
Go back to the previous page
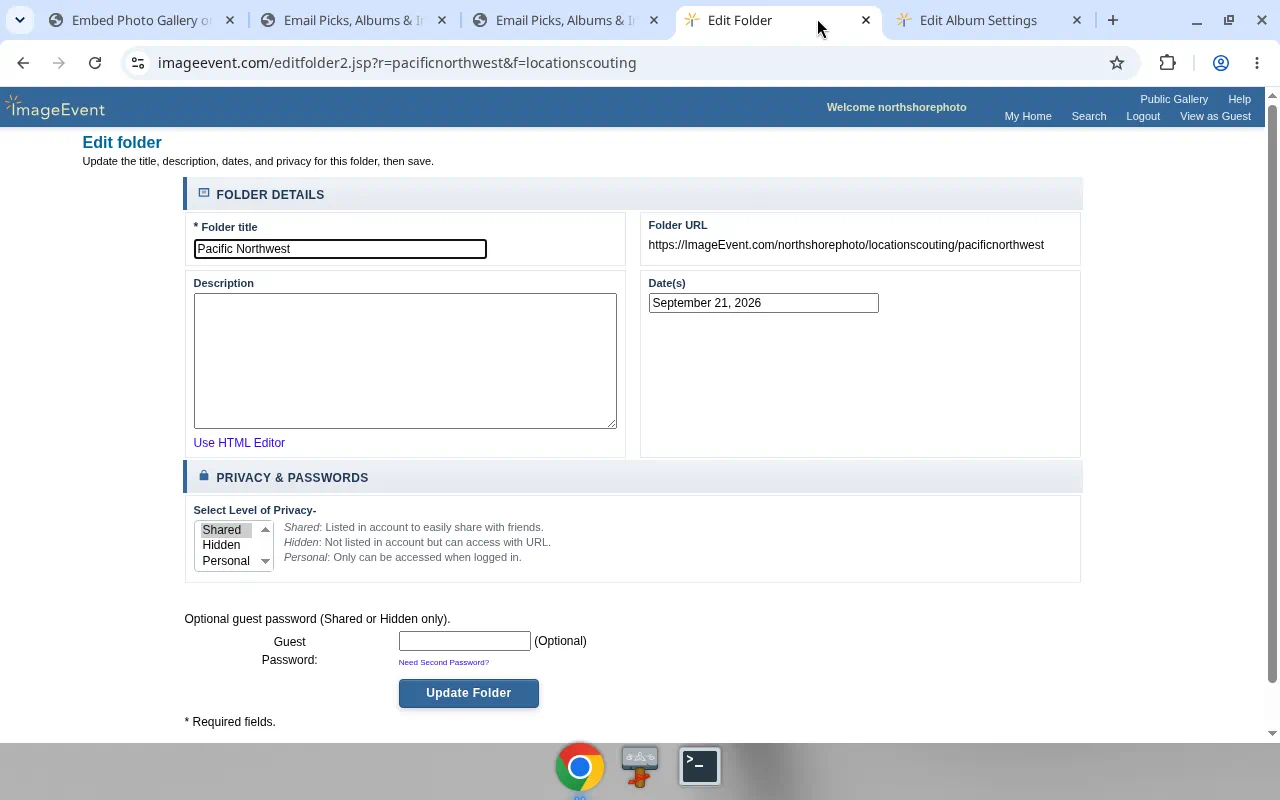[23, 63]
